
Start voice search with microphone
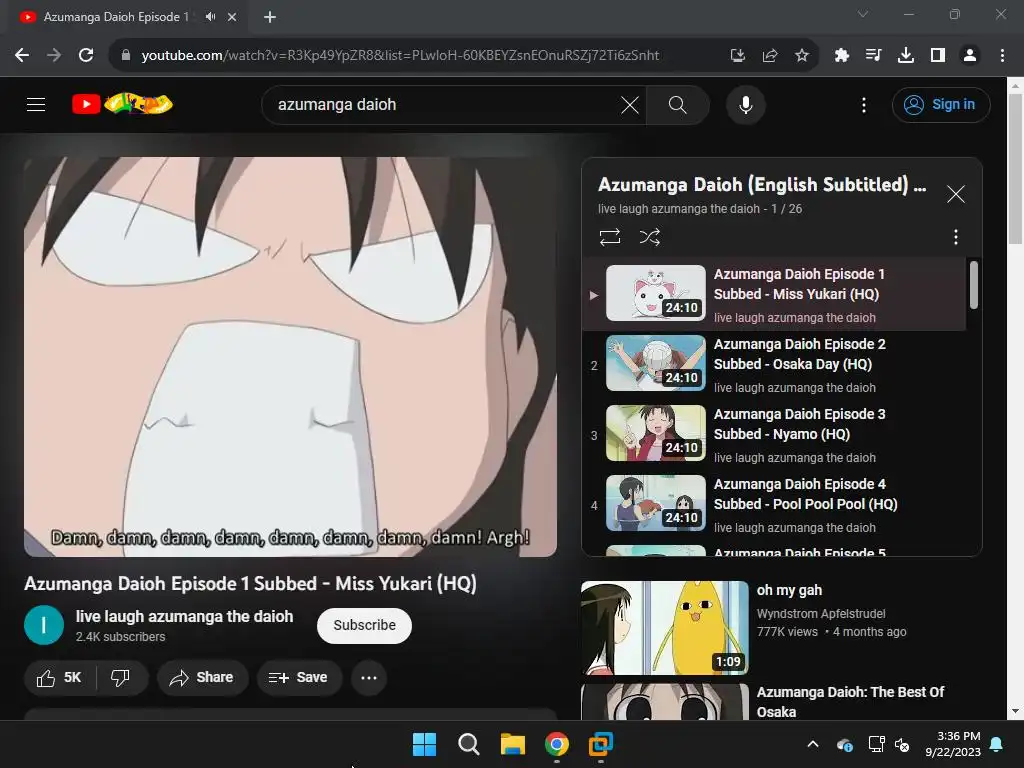tap(745, 104)
